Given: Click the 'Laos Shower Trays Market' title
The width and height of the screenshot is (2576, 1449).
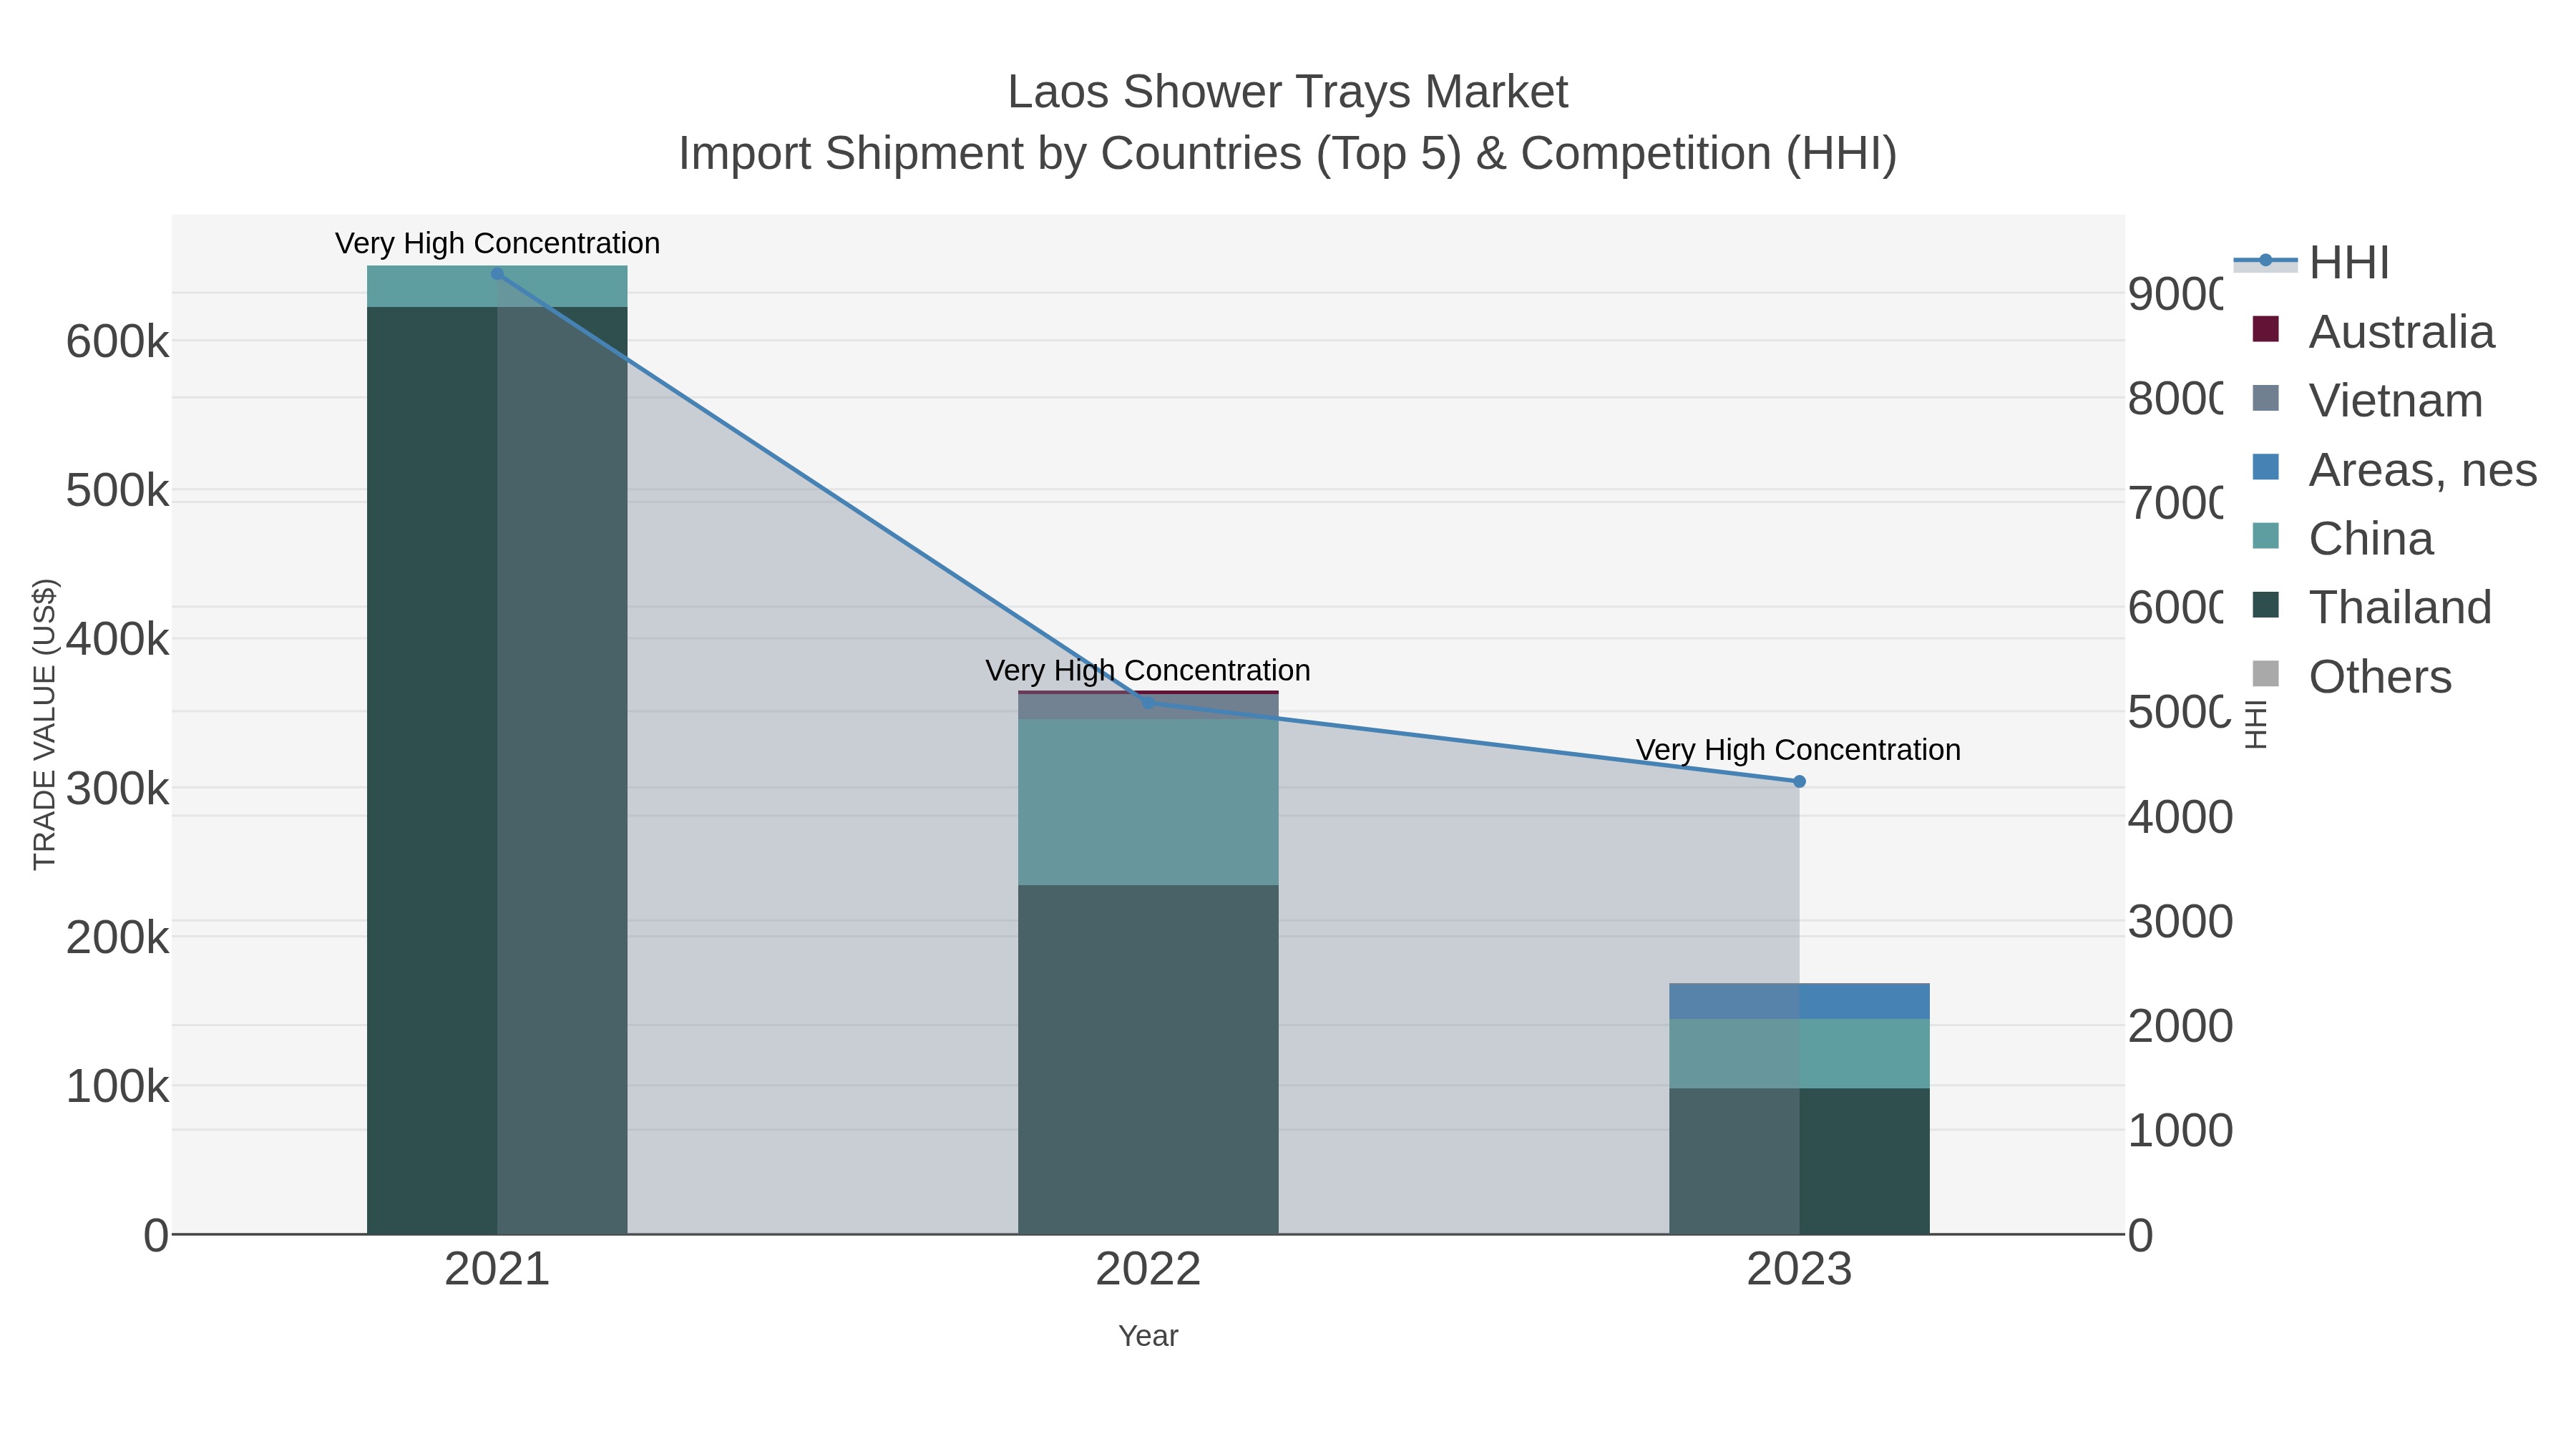Looking at the screenshot, I should (x=1288, y=92).
